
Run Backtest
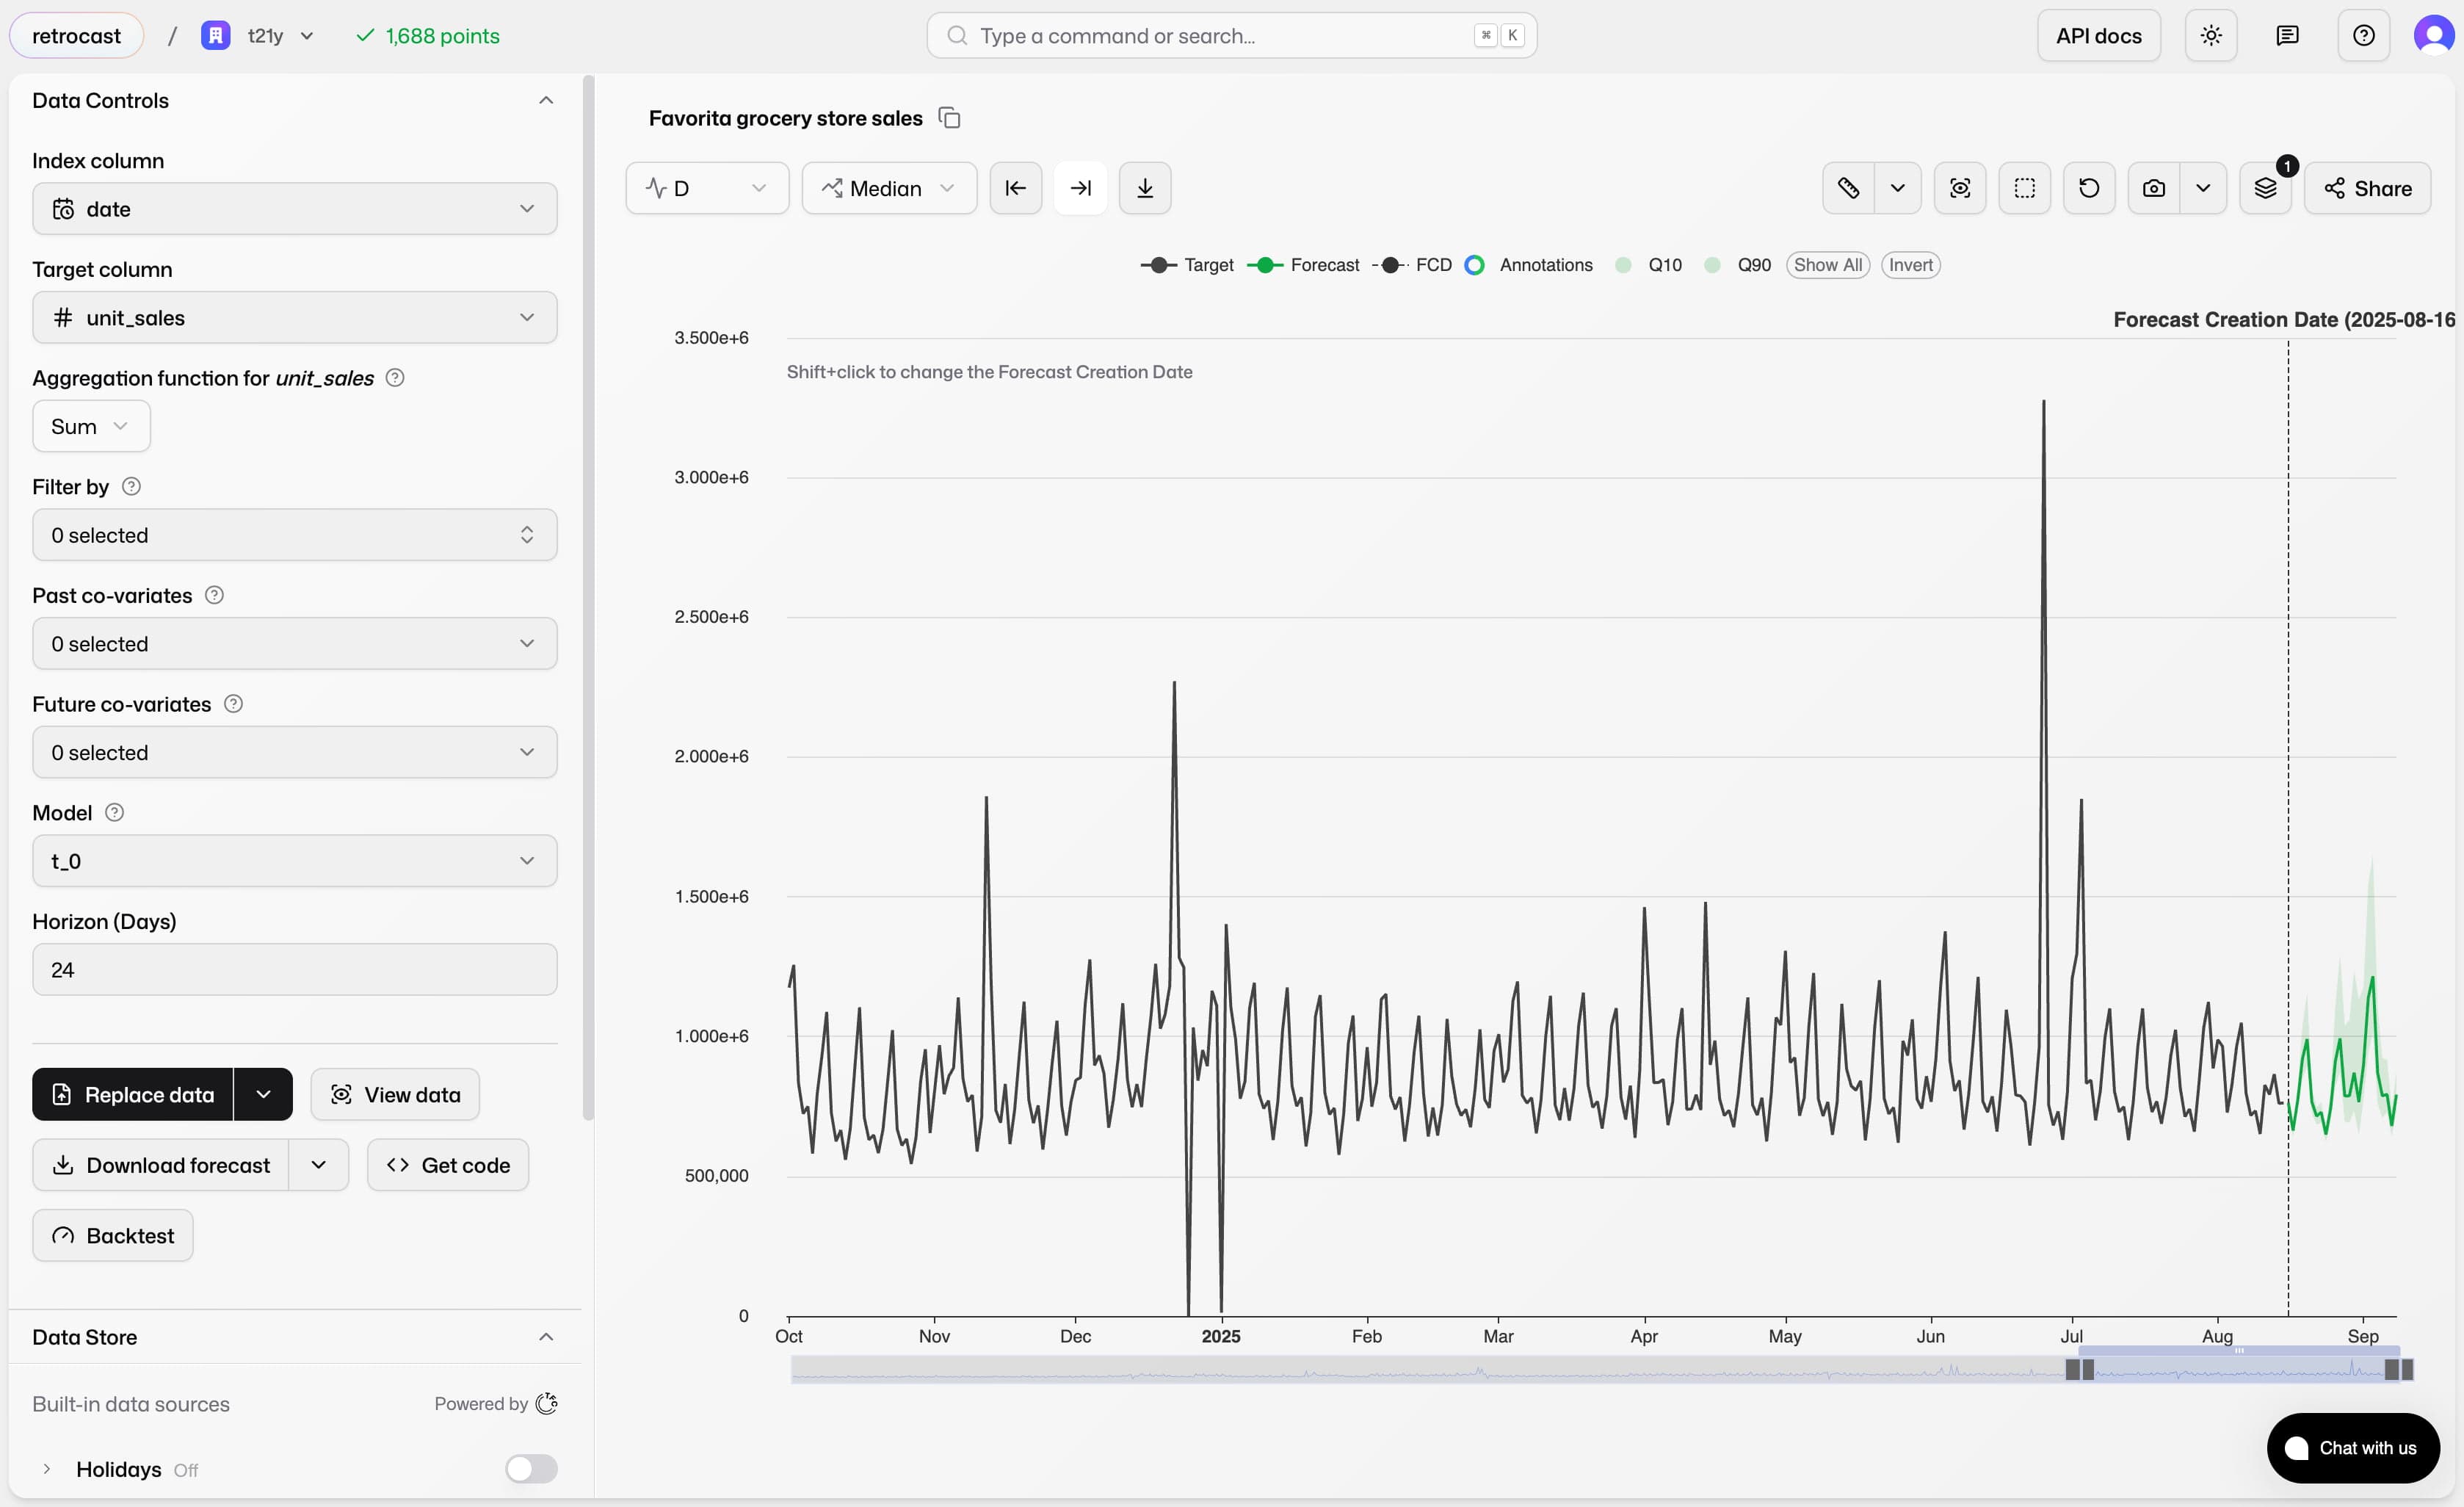(113, 1236)
